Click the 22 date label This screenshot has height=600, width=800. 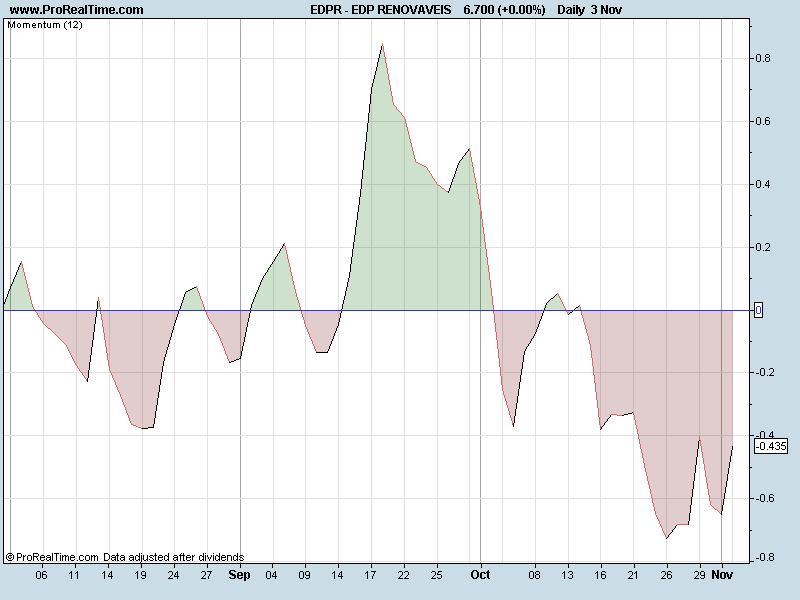point(404,576)
